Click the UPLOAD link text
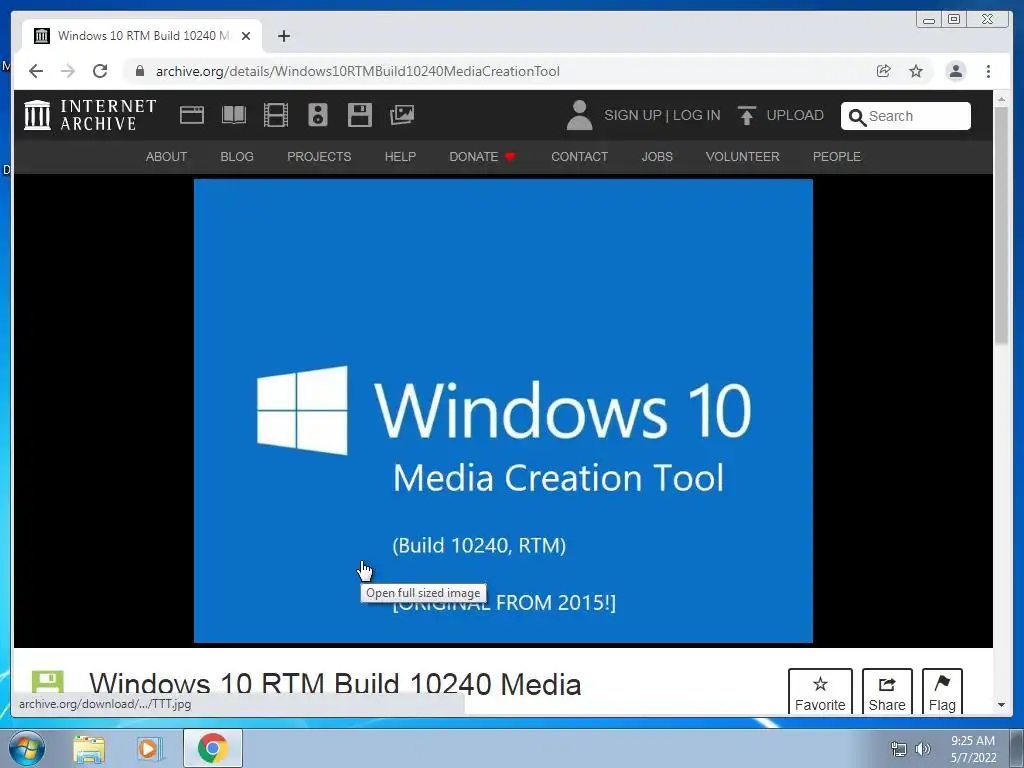Viewport: 1024px width, 768px height. 795,116
